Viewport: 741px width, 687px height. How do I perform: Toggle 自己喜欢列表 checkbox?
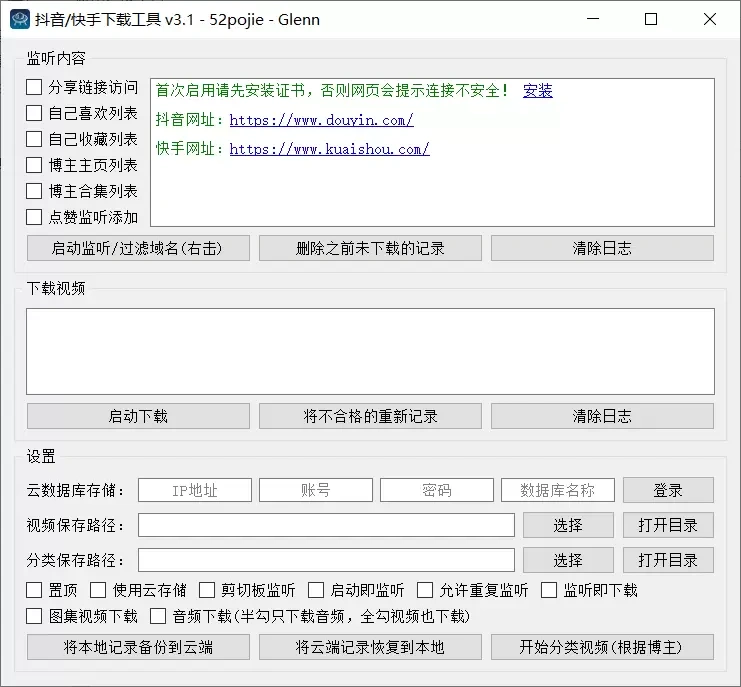pos(35,113)
